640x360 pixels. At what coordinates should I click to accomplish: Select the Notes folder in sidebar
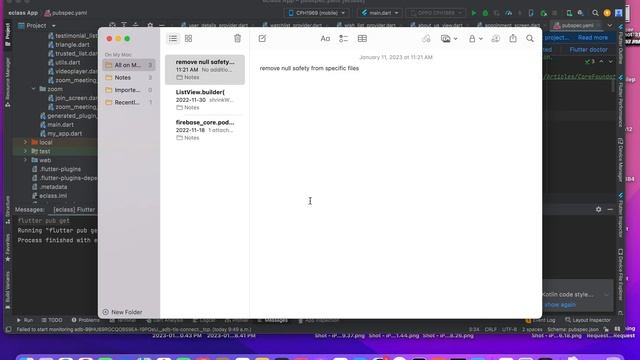coord(129,78)
